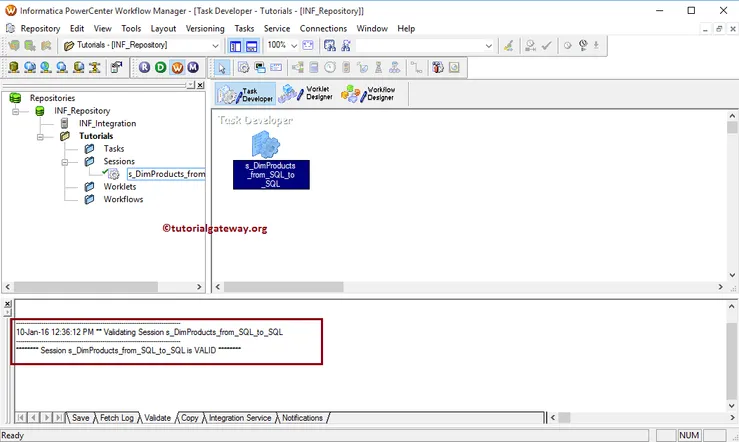Open the Tutorials folder selector dropdown
Image resolution: width=739 pixels, height=442 pixels.
pyautogui.click(x=215, y=46)
